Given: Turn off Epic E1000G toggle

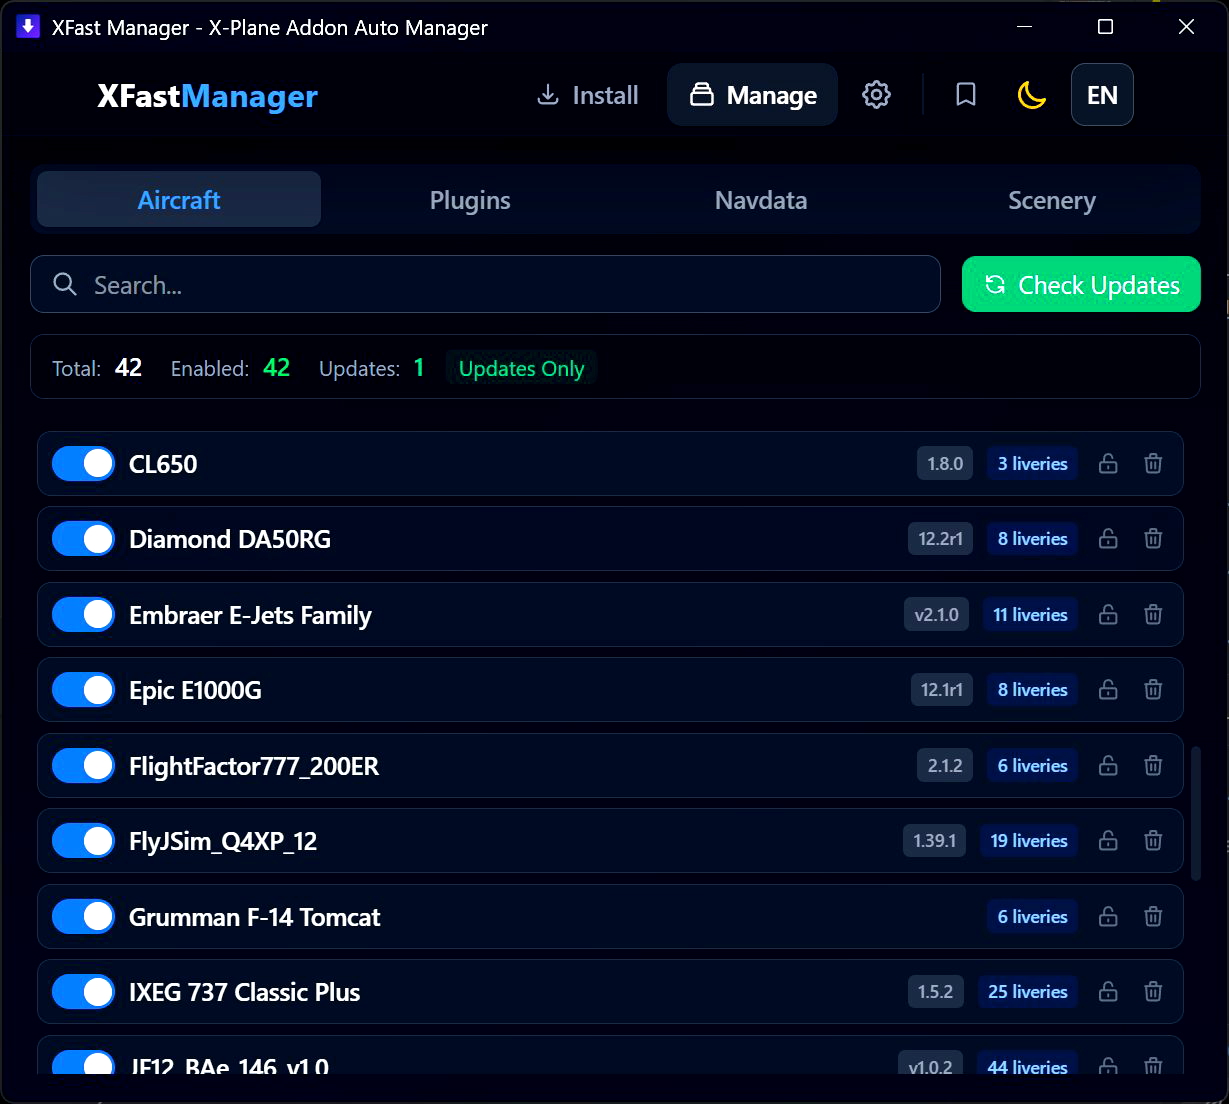Looking at the screenshot, I should (84, 690).
